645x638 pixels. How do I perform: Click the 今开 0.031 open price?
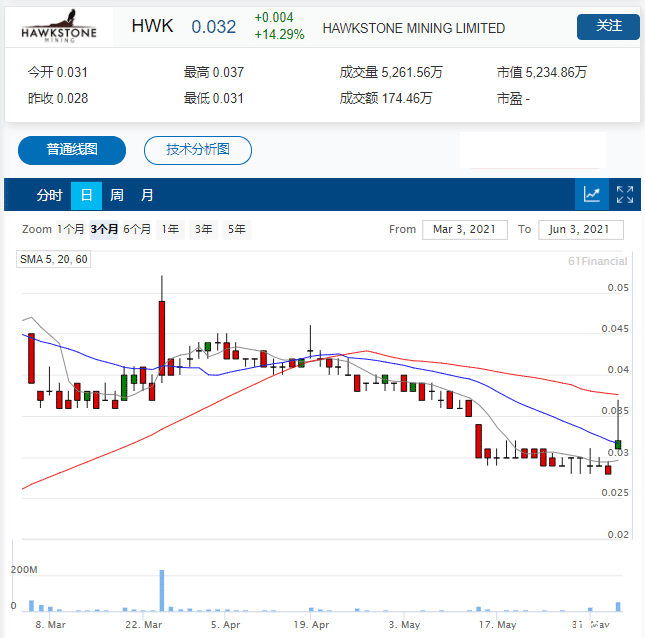tap(58, 72)
